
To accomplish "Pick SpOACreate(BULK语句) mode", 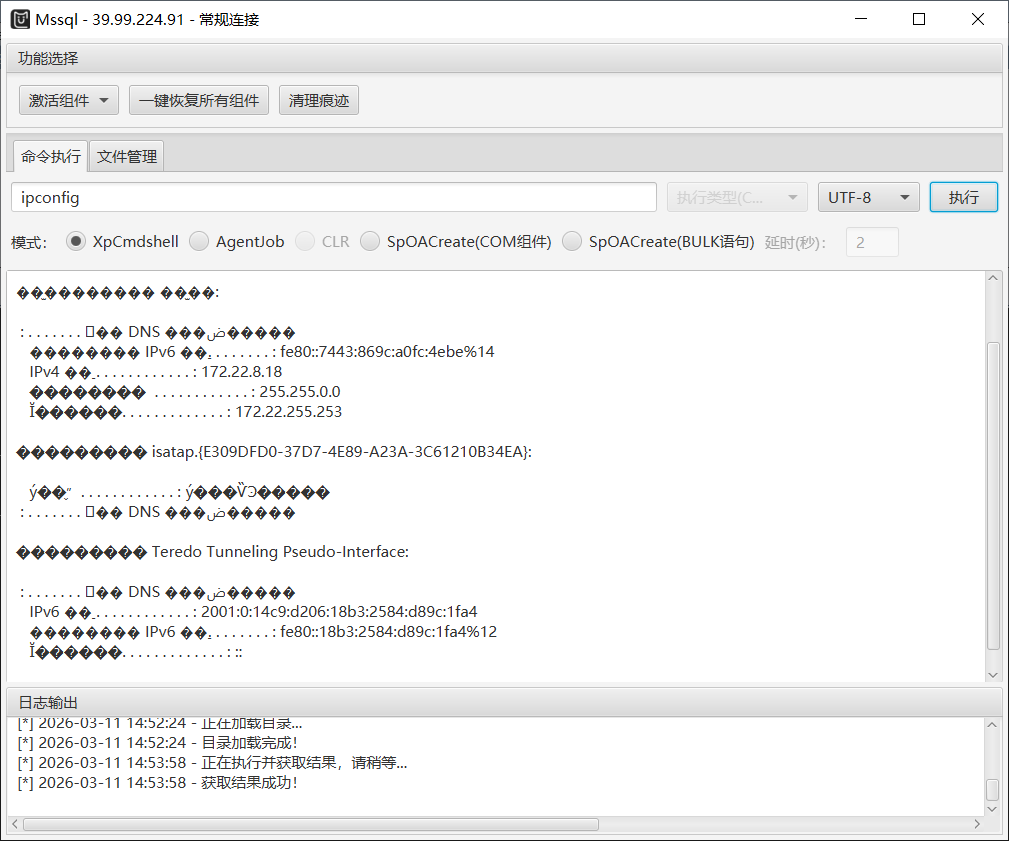I will click(572, 241).
